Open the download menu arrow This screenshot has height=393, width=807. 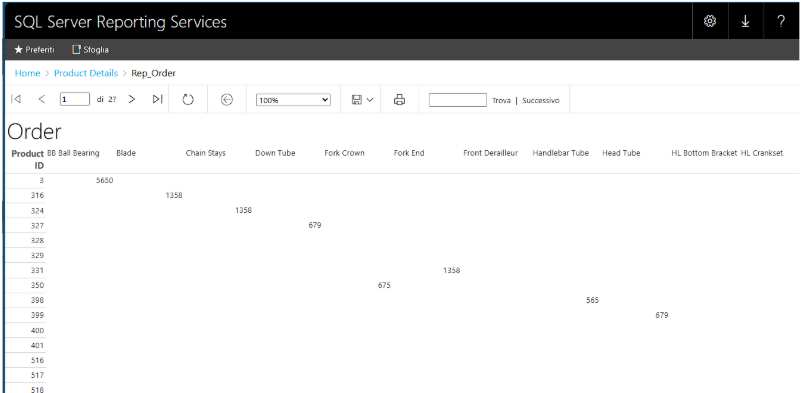(x=745, y=21)
